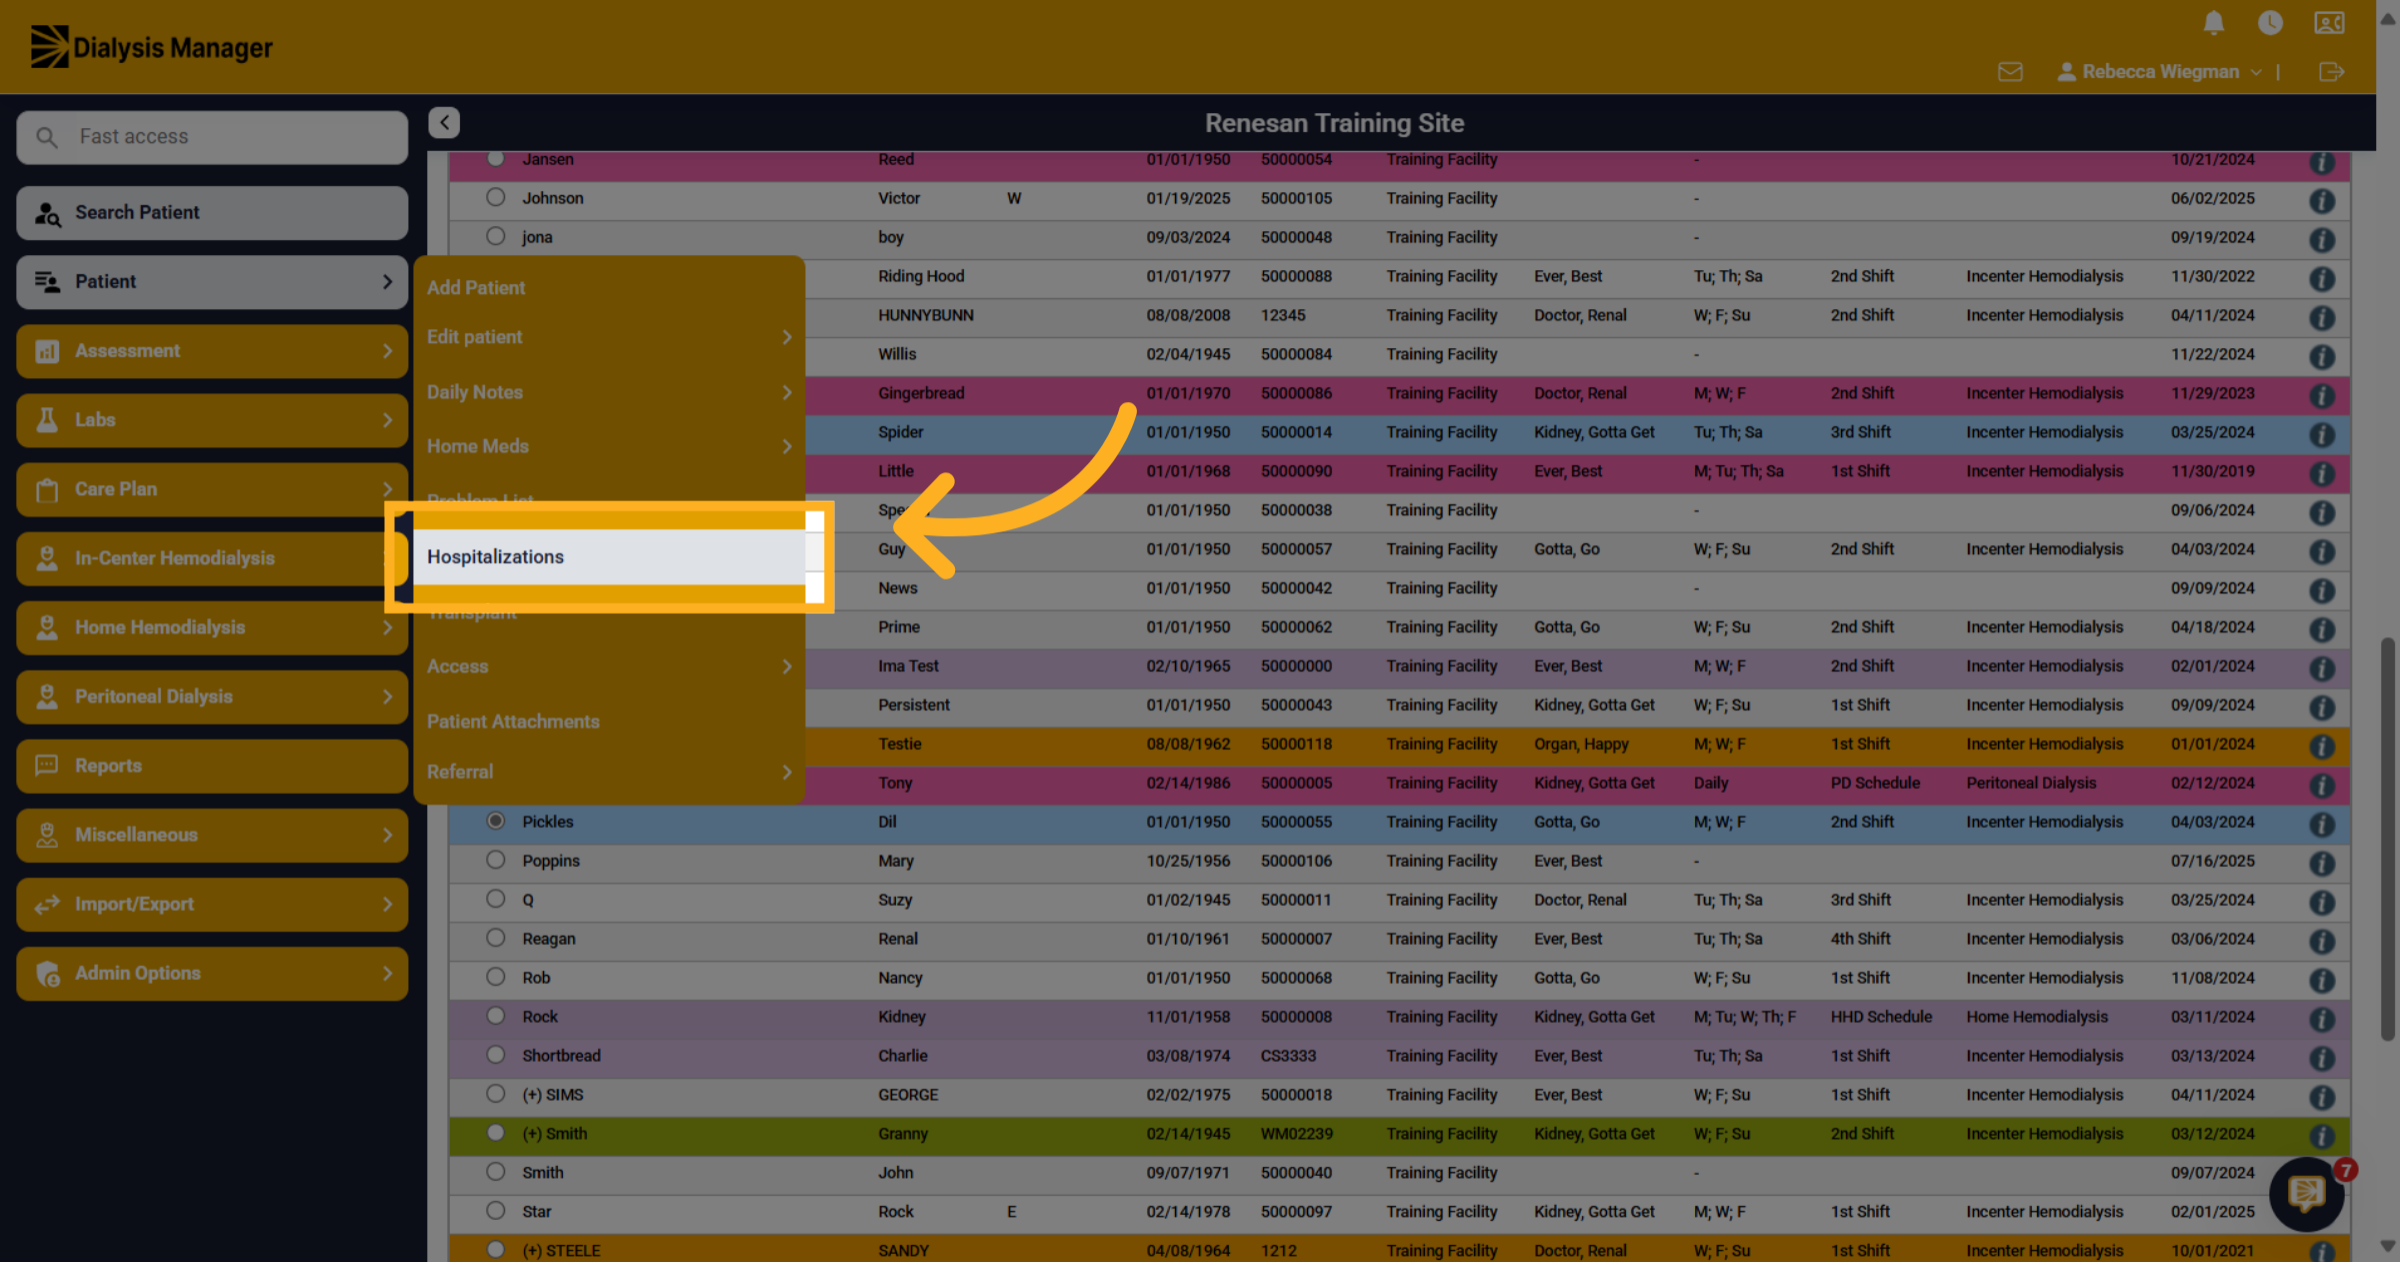Screen dimensions: 2400x1262
Task: Choose Hospitalizations from the Patient submenu
Action: tap(609, 557)
